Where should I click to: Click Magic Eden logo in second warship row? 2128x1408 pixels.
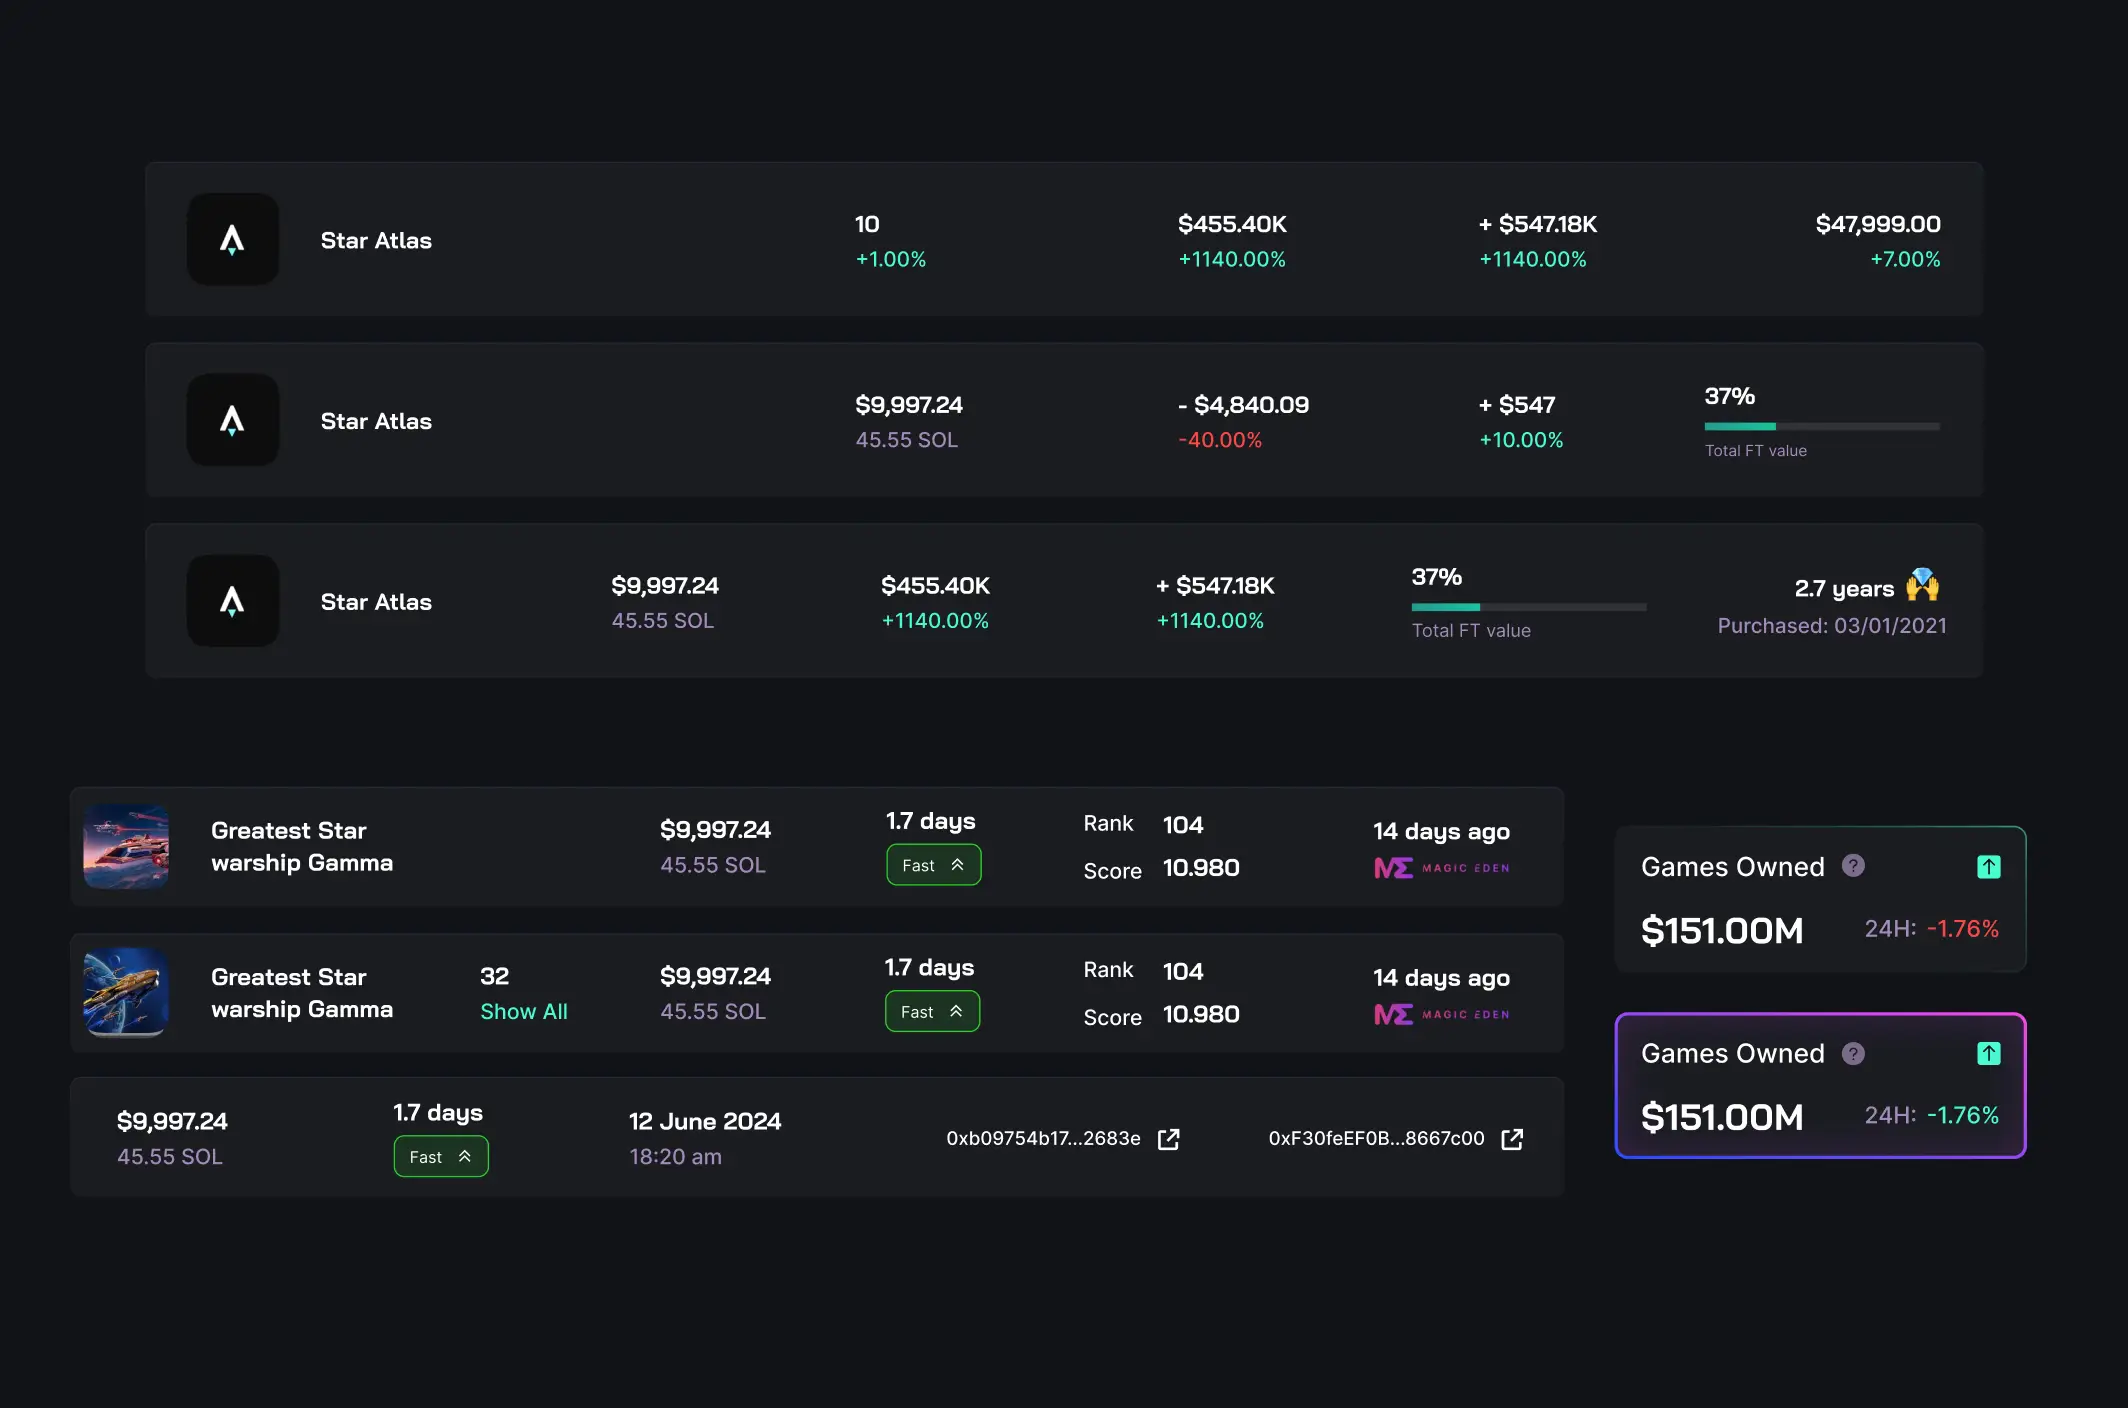[x=1442, y=1014]
